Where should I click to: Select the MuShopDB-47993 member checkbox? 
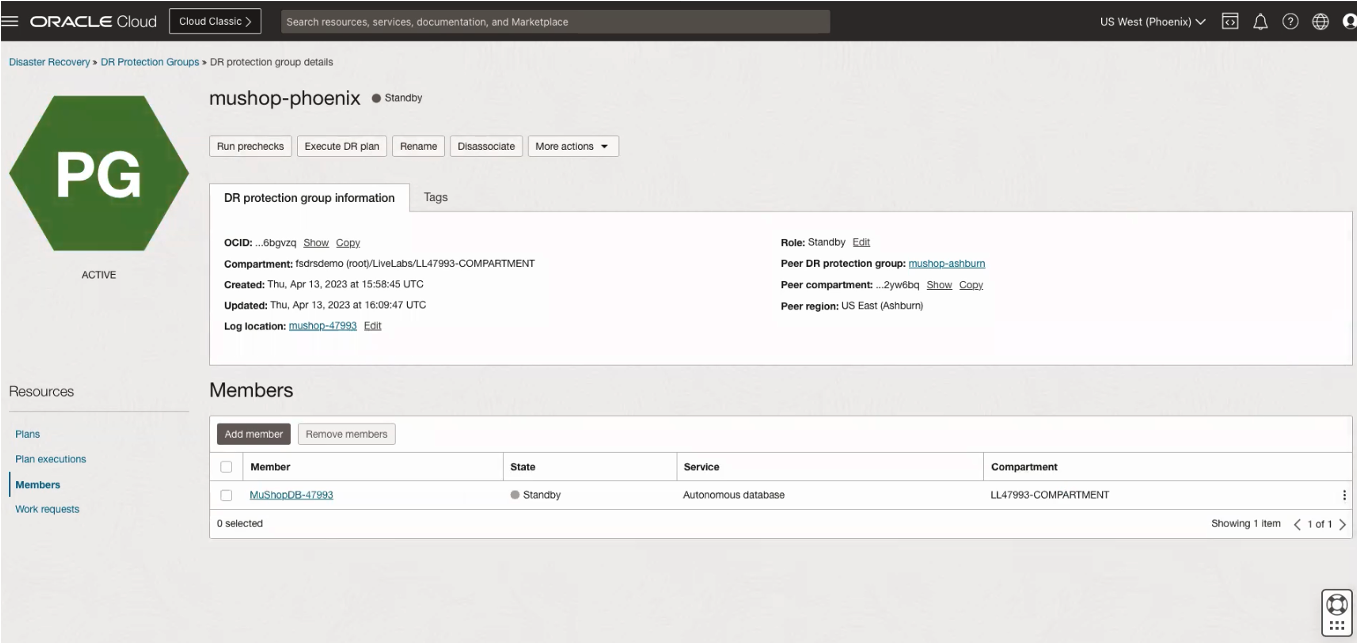pos(225,493)
